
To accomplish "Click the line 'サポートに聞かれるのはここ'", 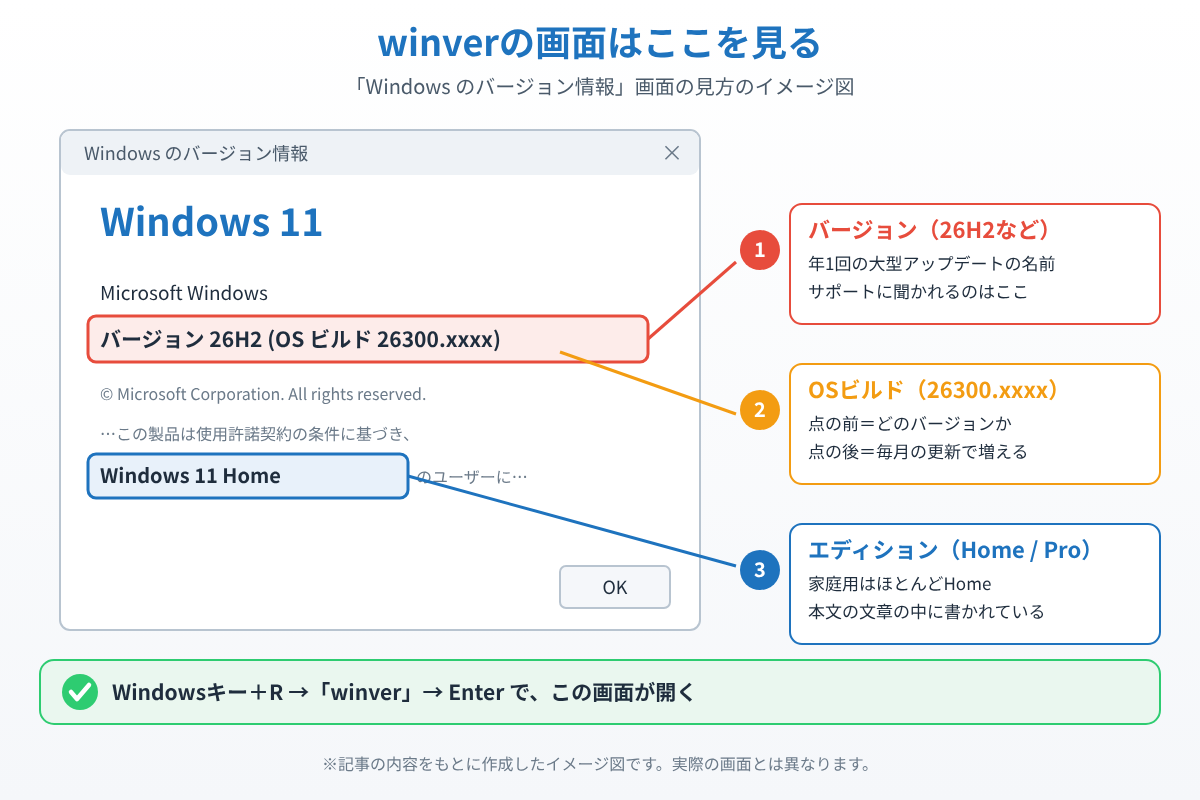I will point(918,292).
